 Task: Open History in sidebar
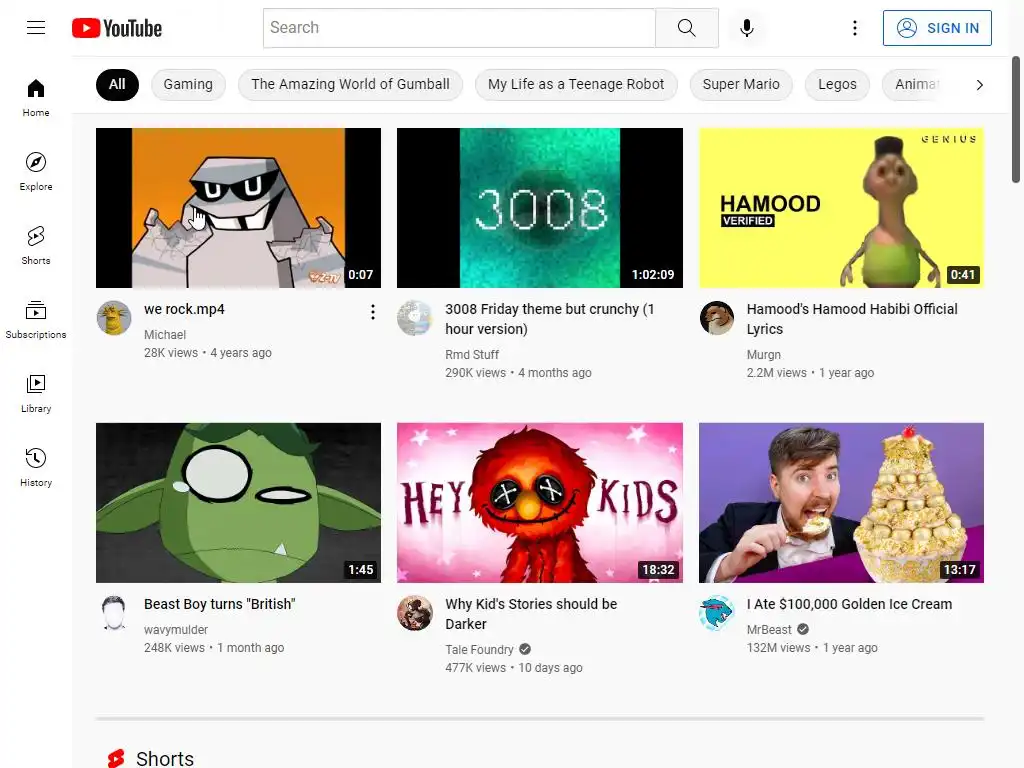(36, 468)
